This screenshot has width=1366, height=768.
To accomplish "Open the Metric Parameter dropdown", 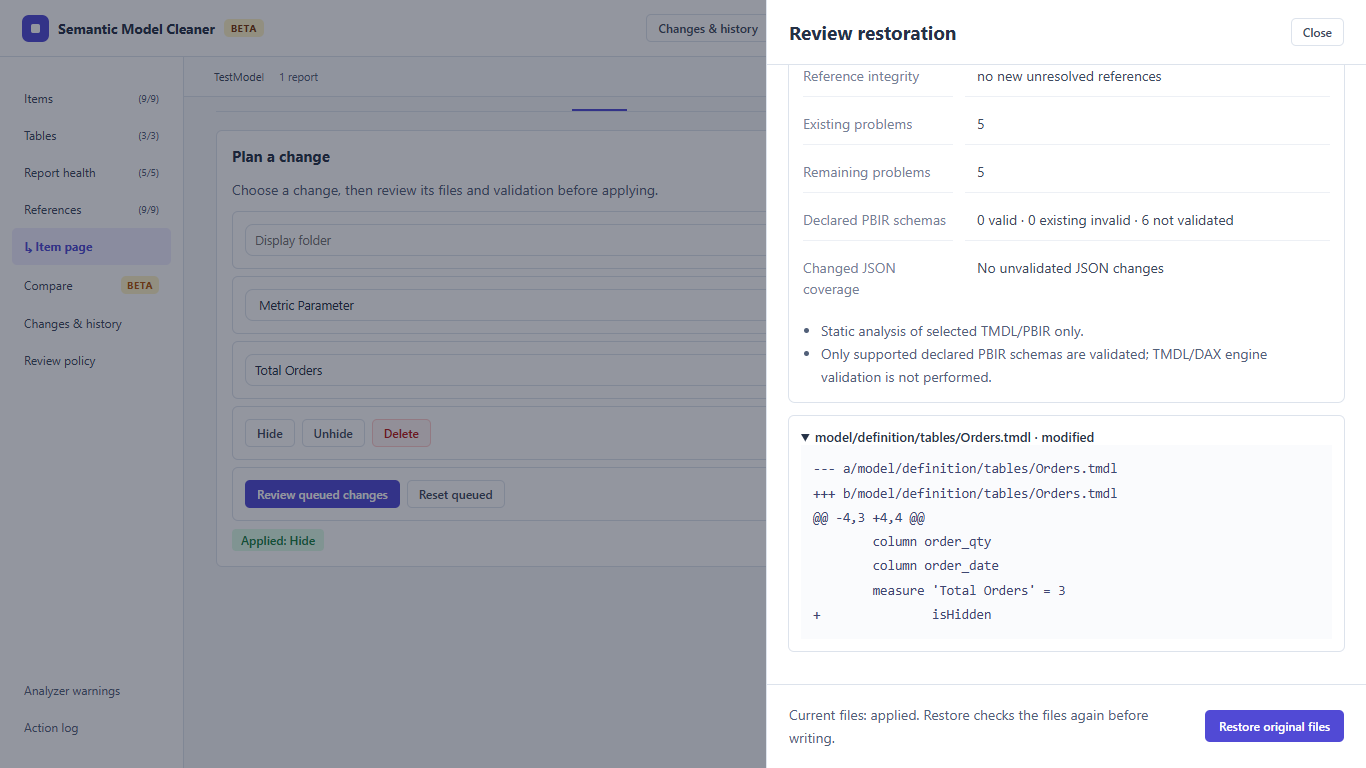I will click(x=505, y=306).
